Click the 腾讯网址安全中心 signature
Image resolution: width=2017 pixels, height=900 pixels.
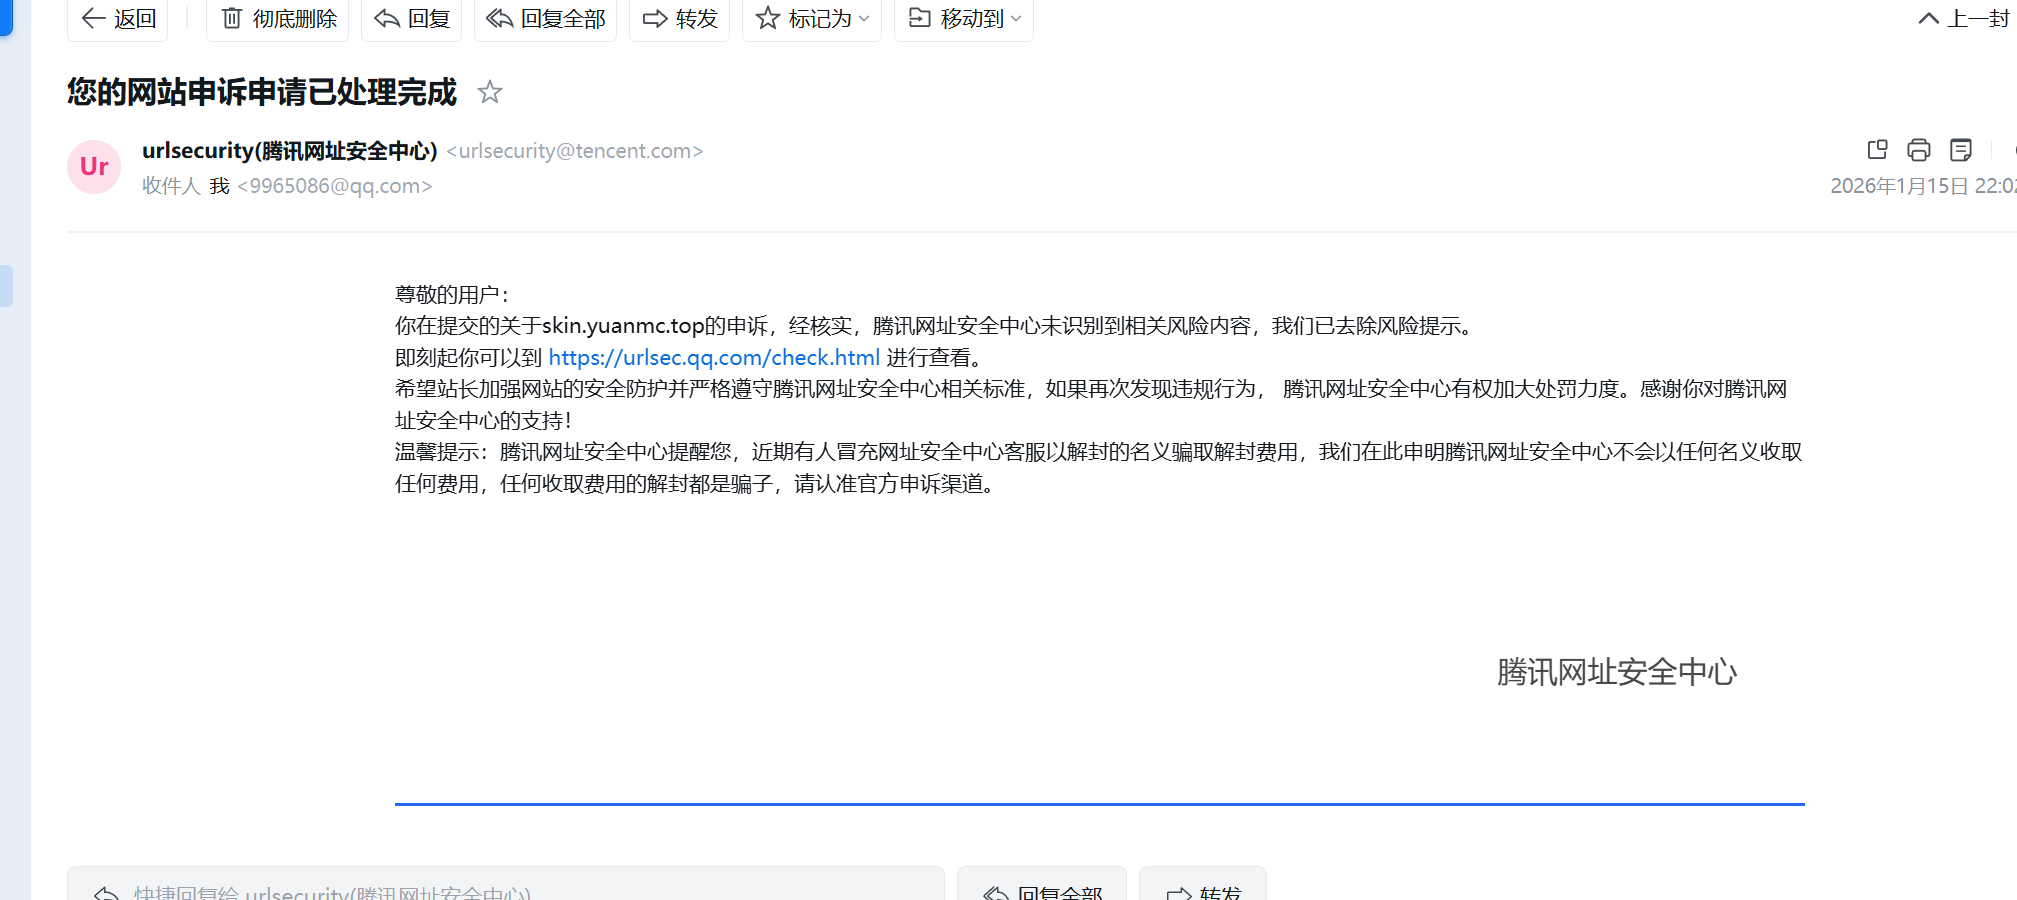coord(1617,672)
